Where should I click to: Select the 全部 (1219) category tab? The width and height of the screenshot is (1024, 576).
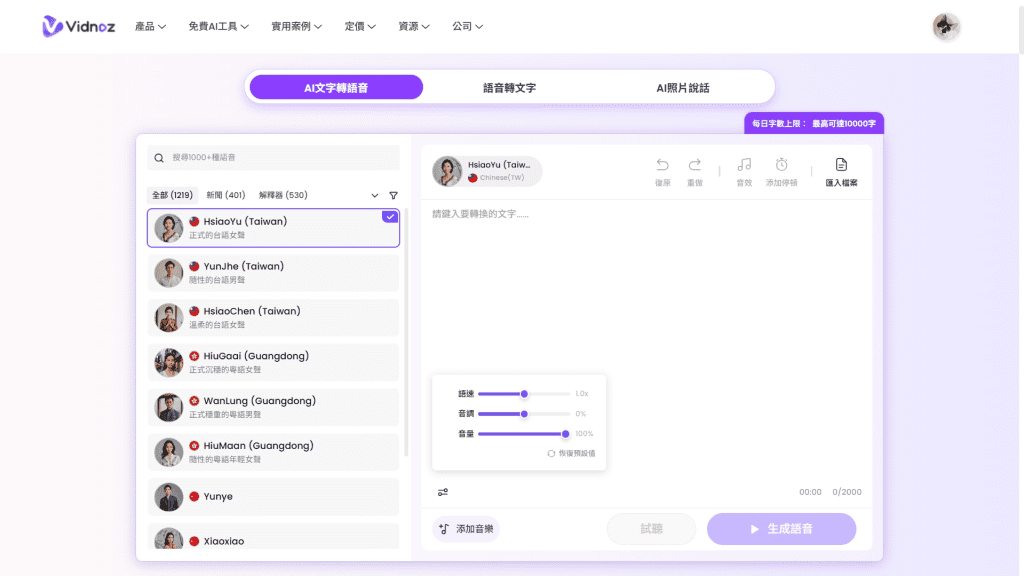172,195
